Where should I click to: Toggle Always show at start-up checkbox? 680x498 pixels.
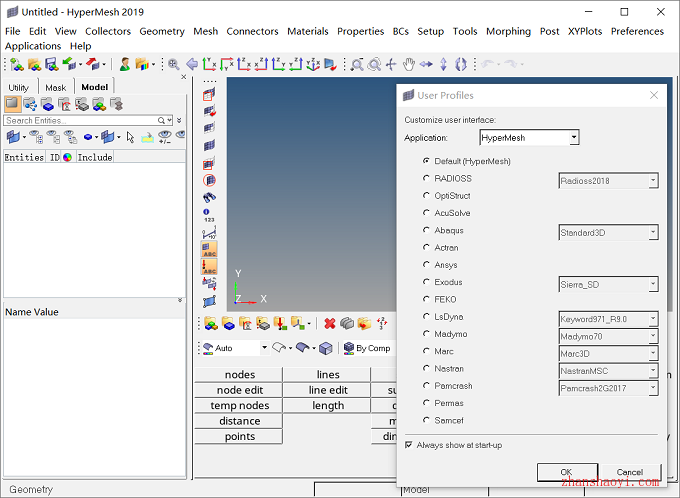click(409, 445)
